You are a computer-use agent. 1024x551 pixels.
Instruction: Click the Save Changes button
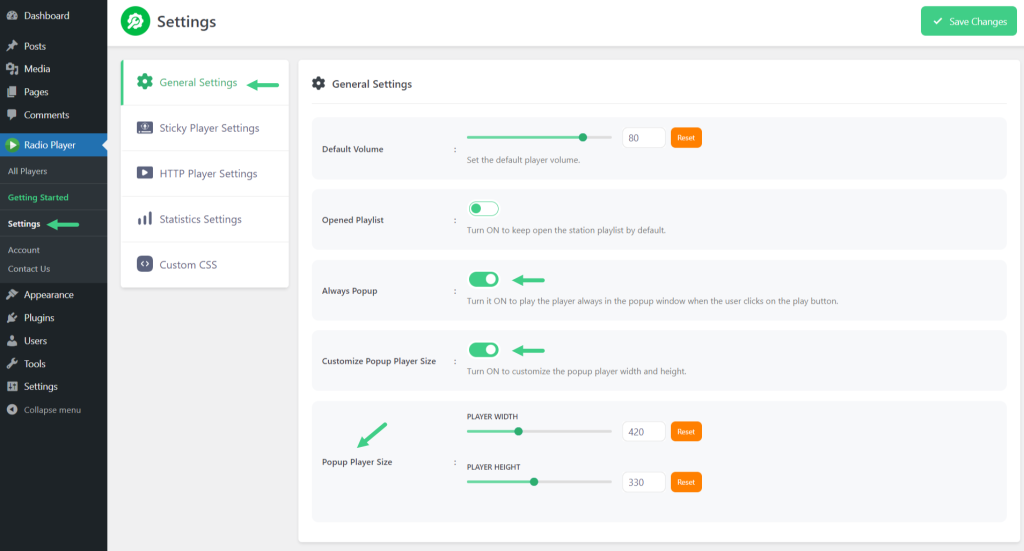pyautogui.click(x=968, y=22)
